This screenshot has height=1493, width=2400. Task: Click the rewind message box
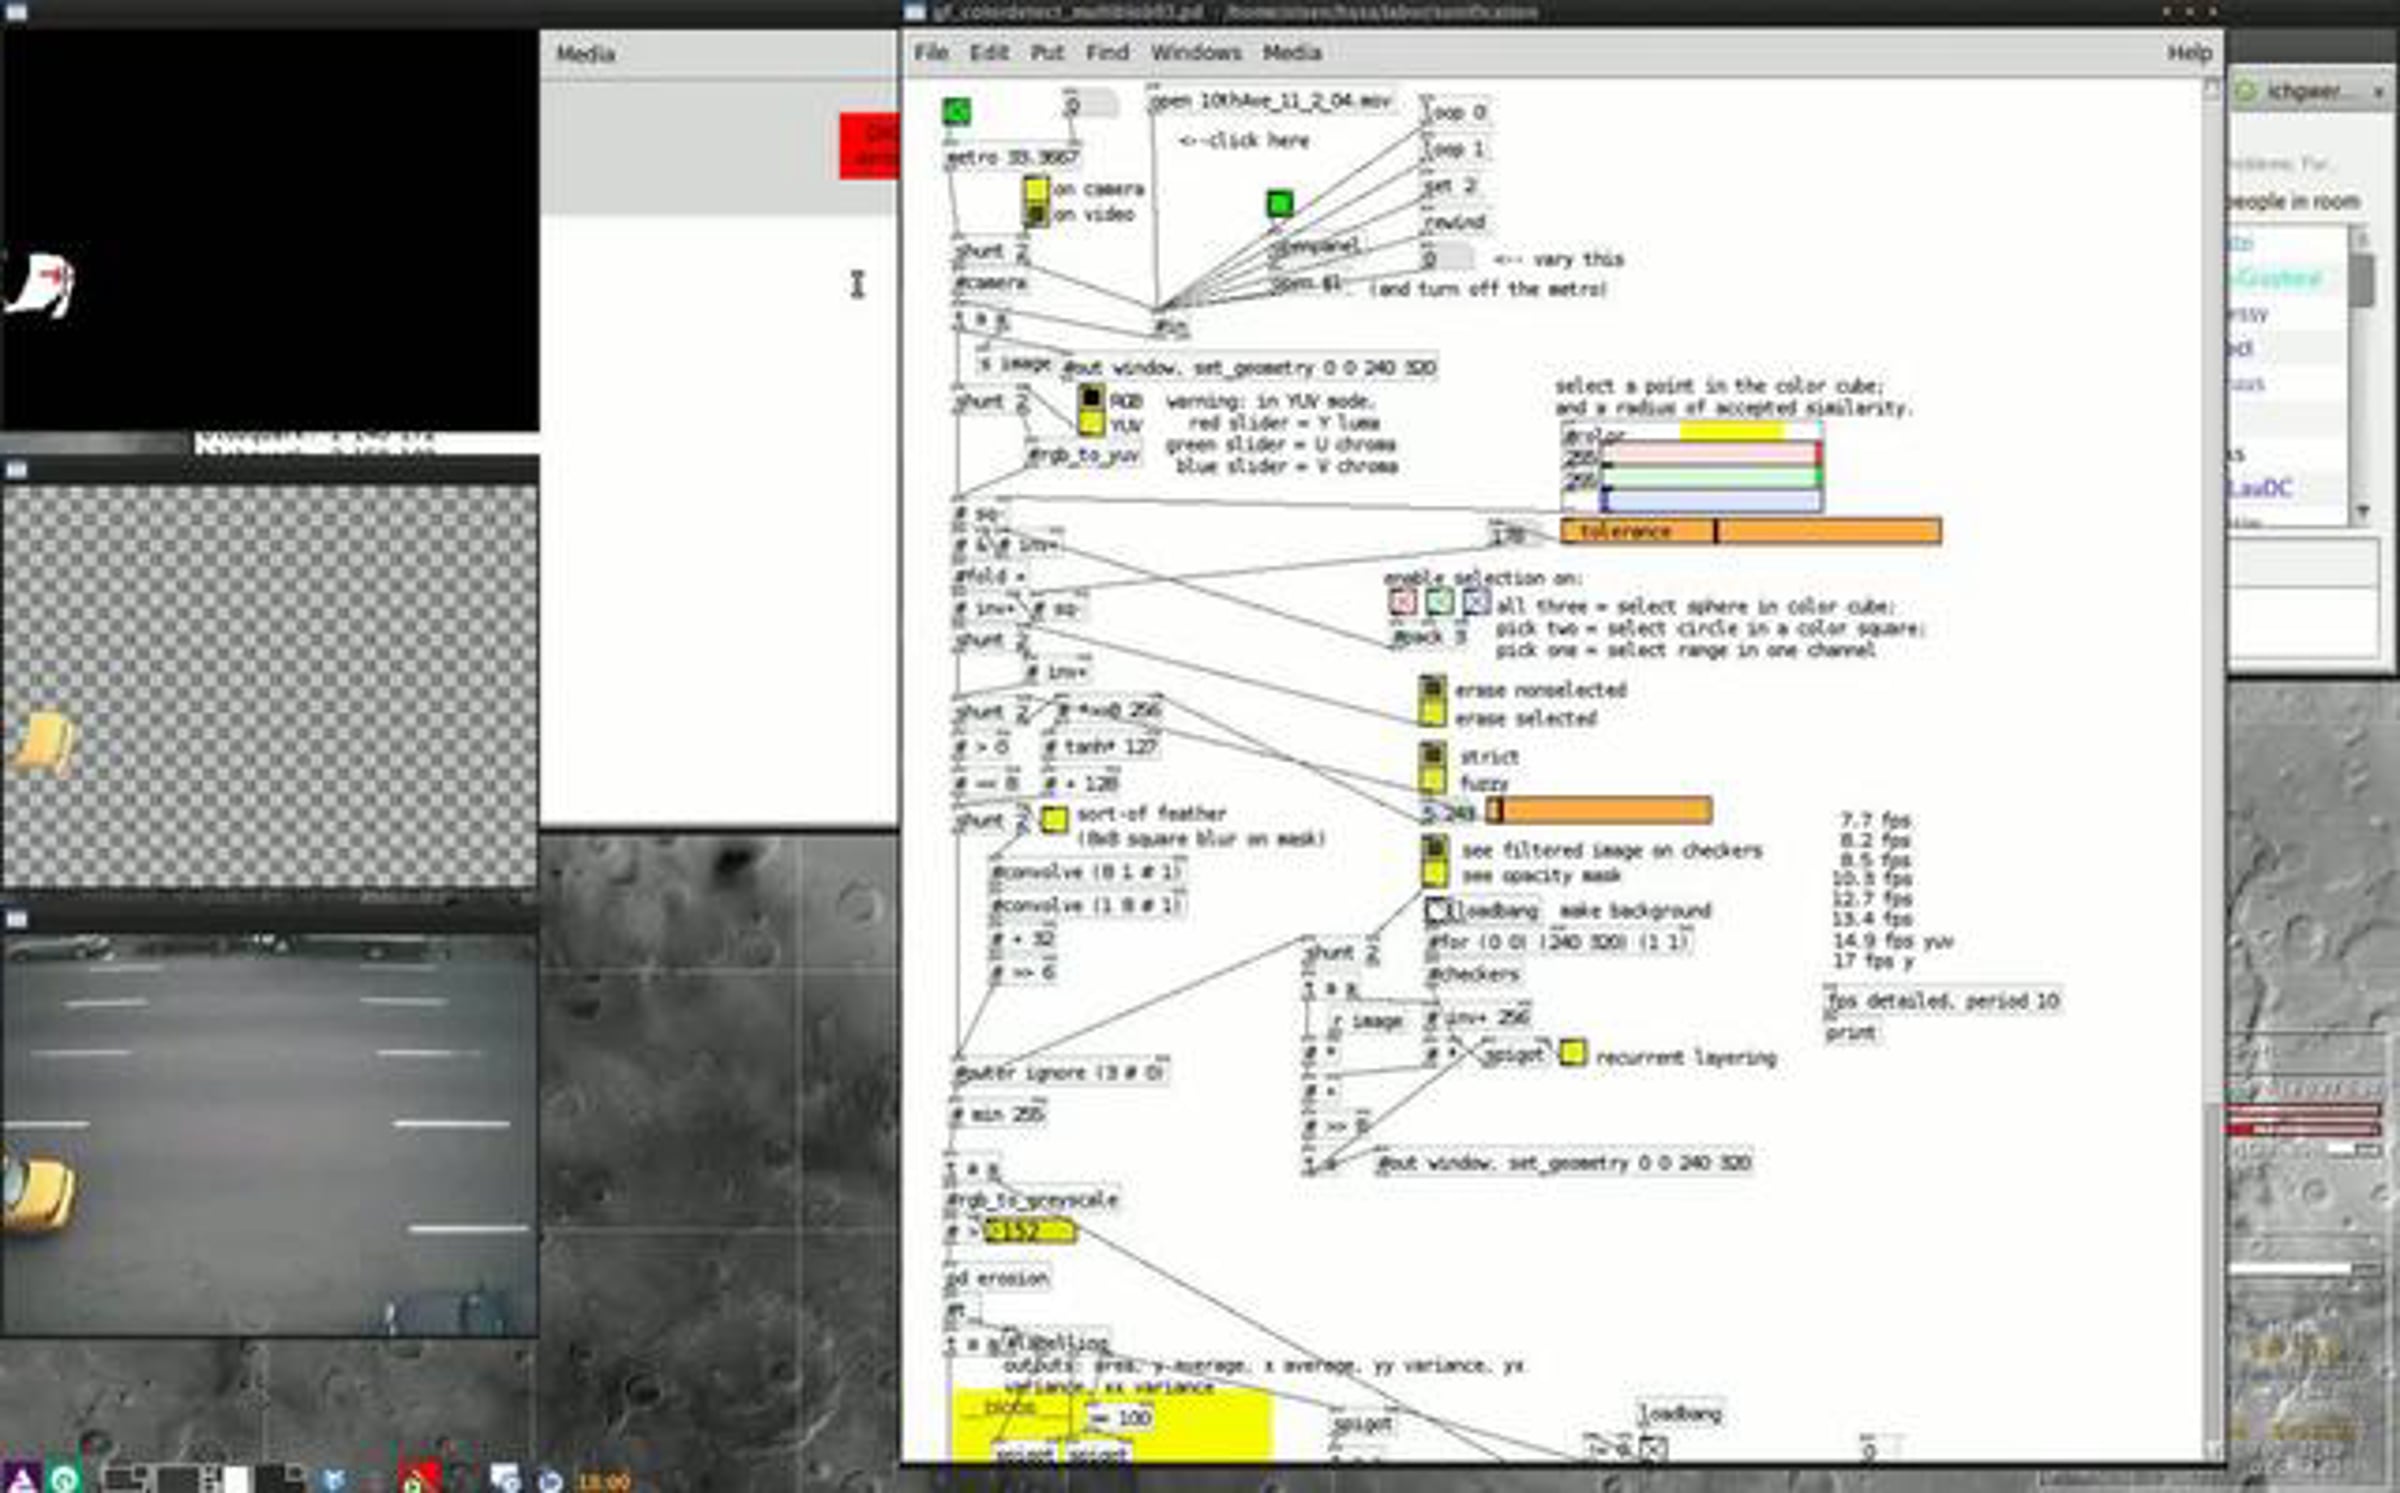pyautogui.click(x=1455, y=223)
